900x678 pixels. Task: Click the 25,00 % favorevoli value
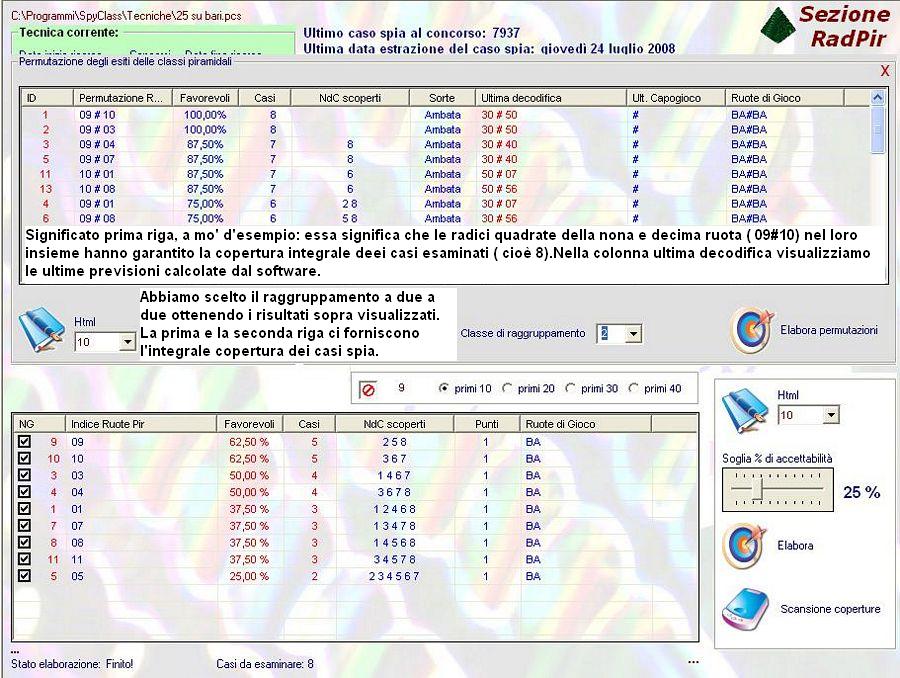tap(249, 576)
